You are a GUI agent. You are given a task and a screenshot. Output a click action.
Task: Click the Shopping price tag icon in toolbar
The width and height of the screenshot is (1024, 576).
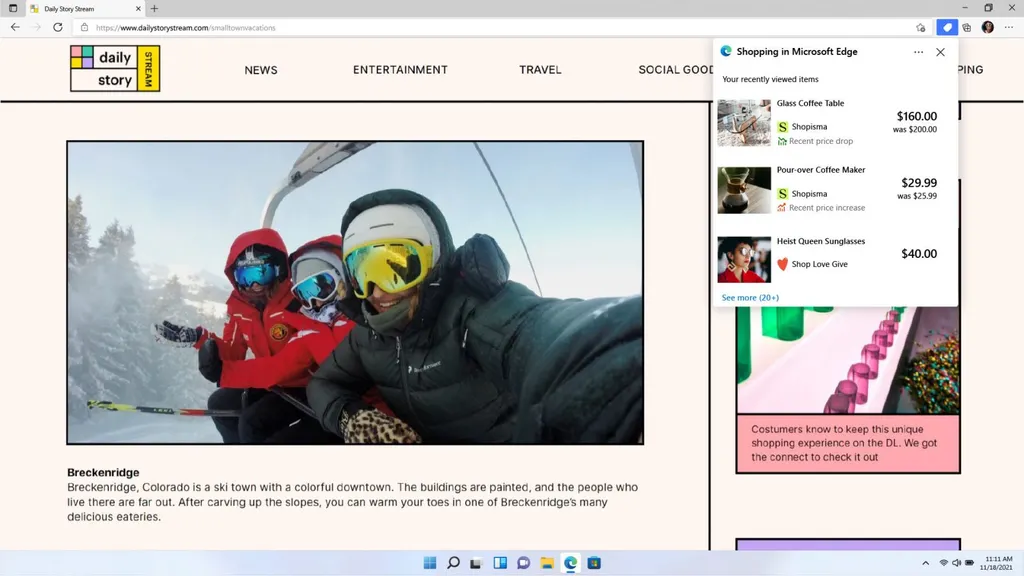(x=947, y=28)
